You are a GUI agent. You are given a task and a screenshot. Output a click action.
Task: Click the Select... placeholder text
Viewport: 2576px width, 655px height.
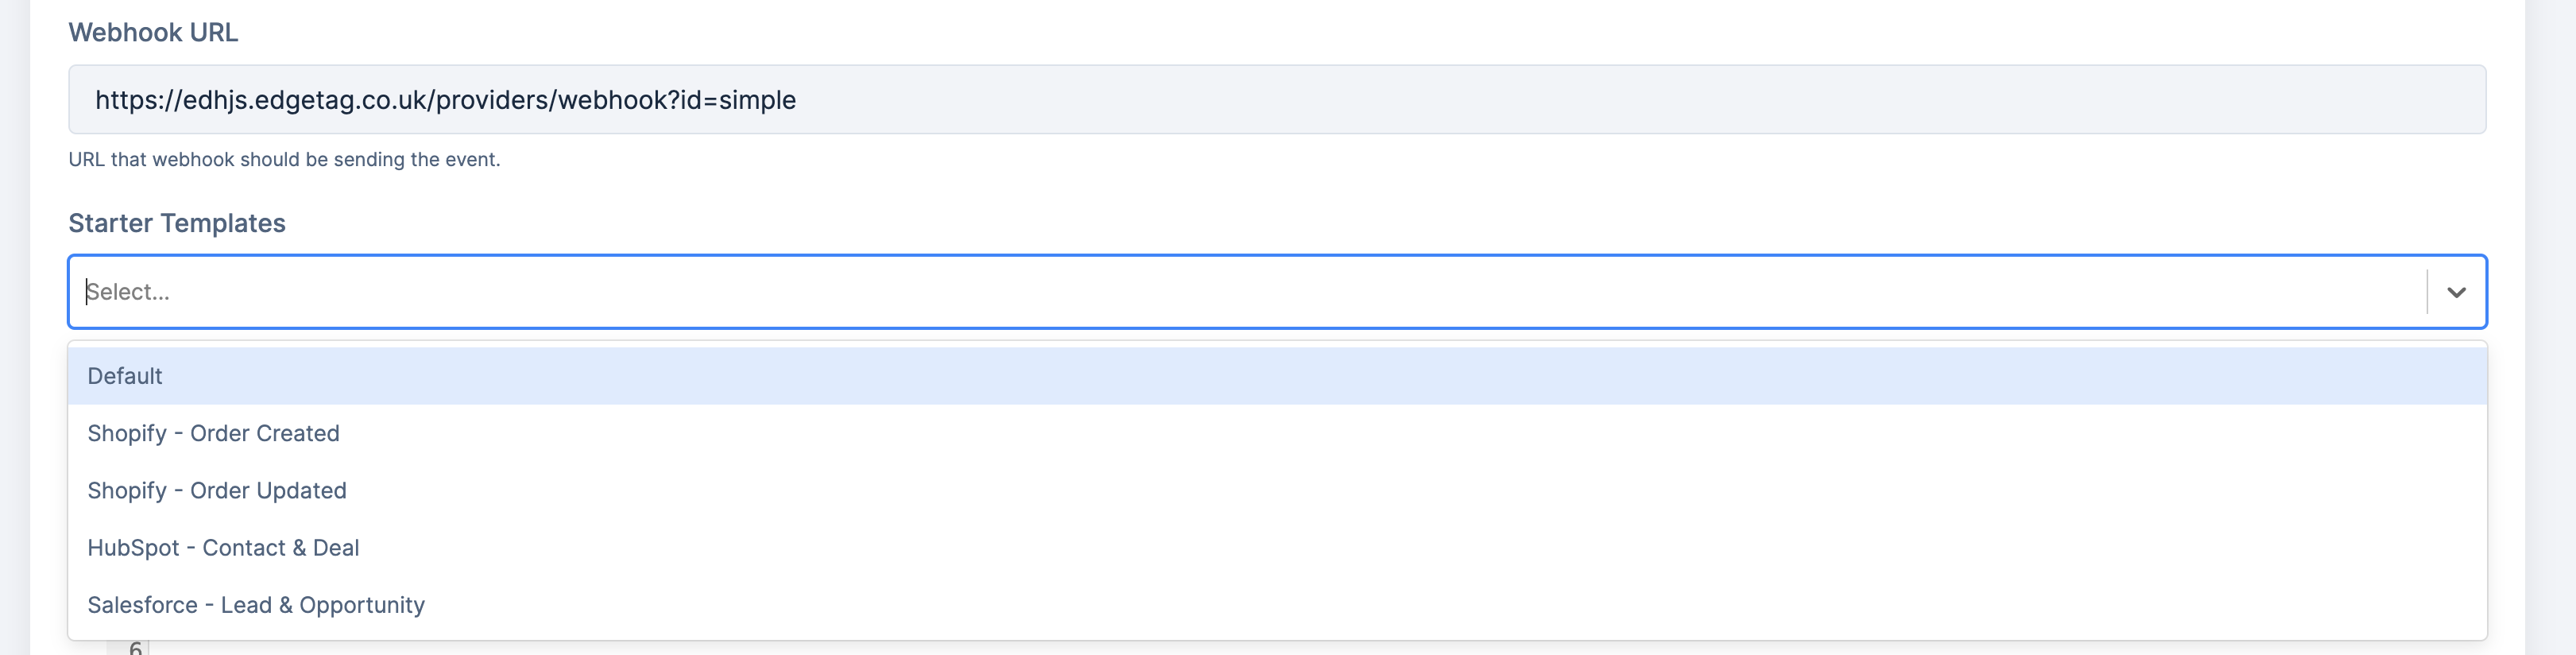[x=128, y=292]
